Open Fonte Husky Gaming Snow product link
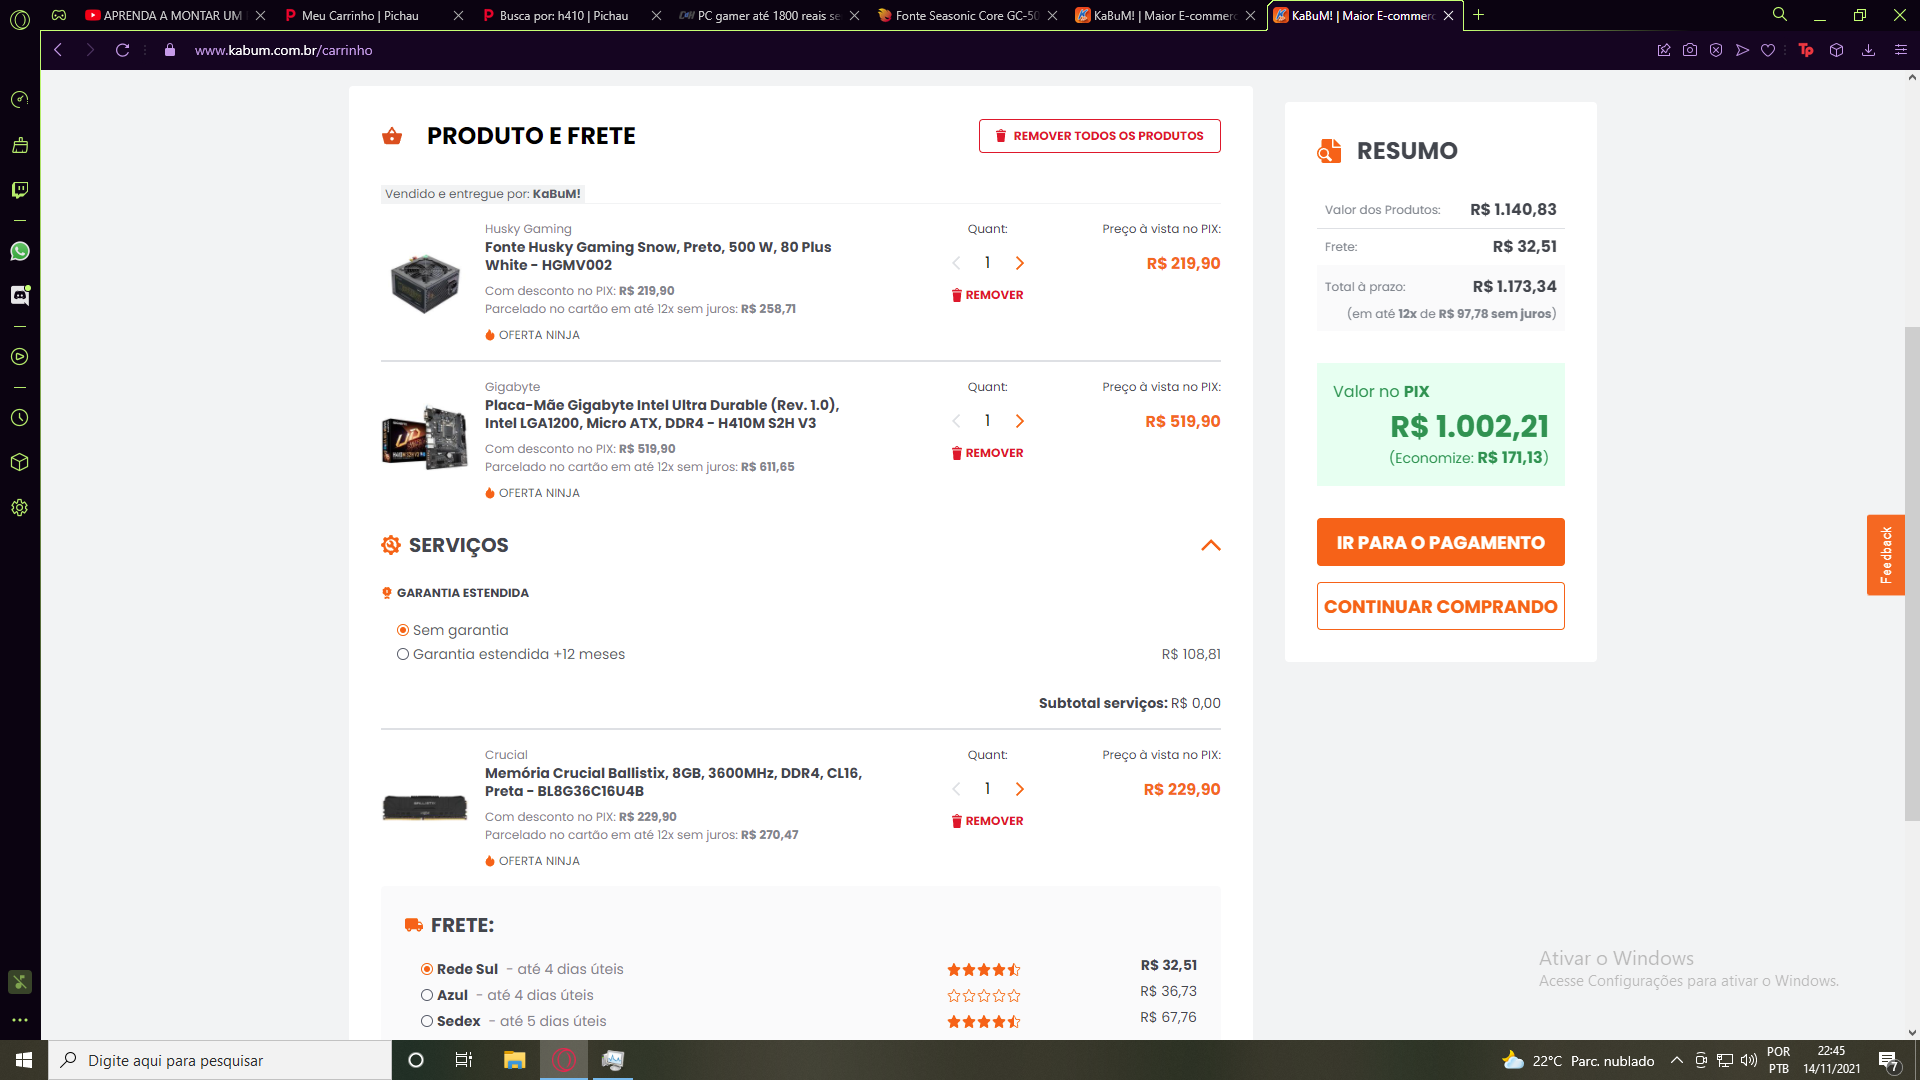 point(658,256)
